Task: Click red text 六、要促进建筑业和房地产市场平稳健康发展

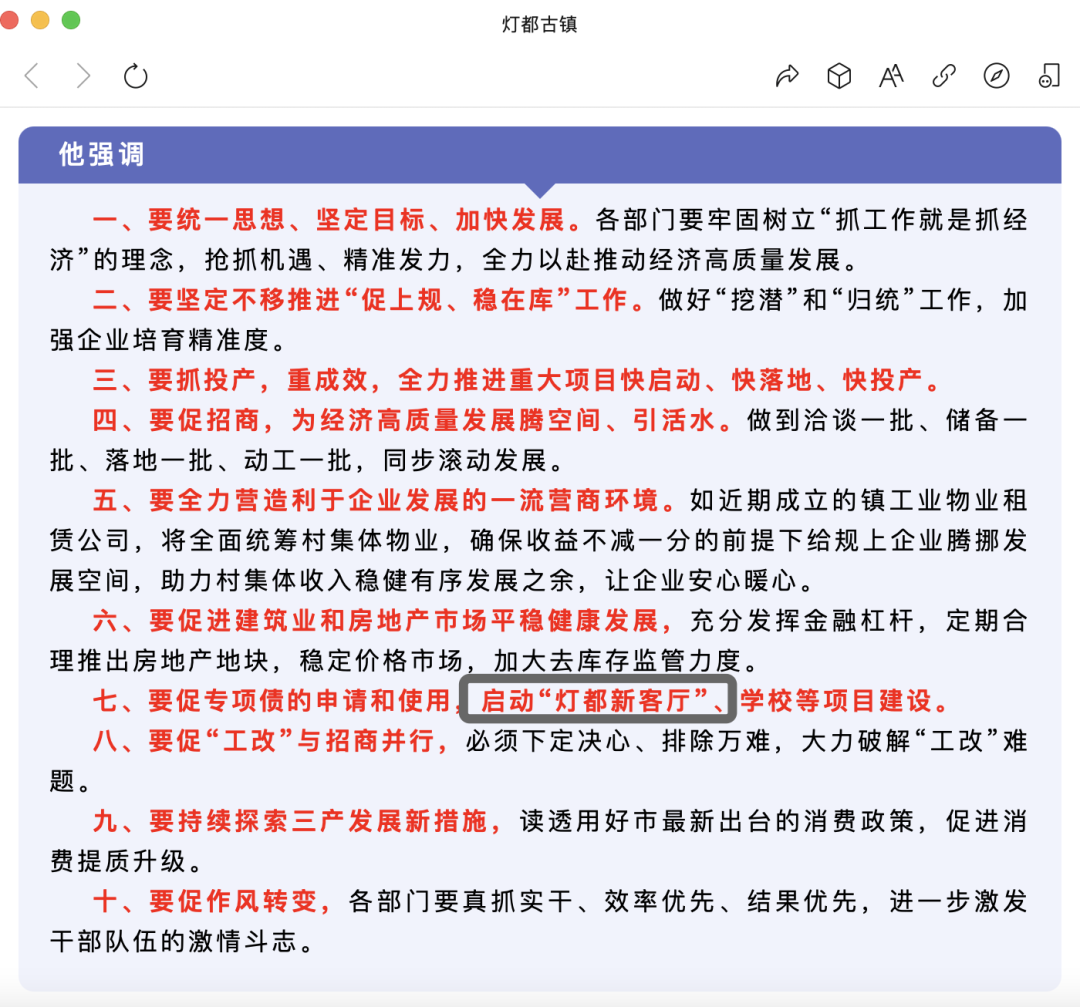Action: click(x=375, y=620)
